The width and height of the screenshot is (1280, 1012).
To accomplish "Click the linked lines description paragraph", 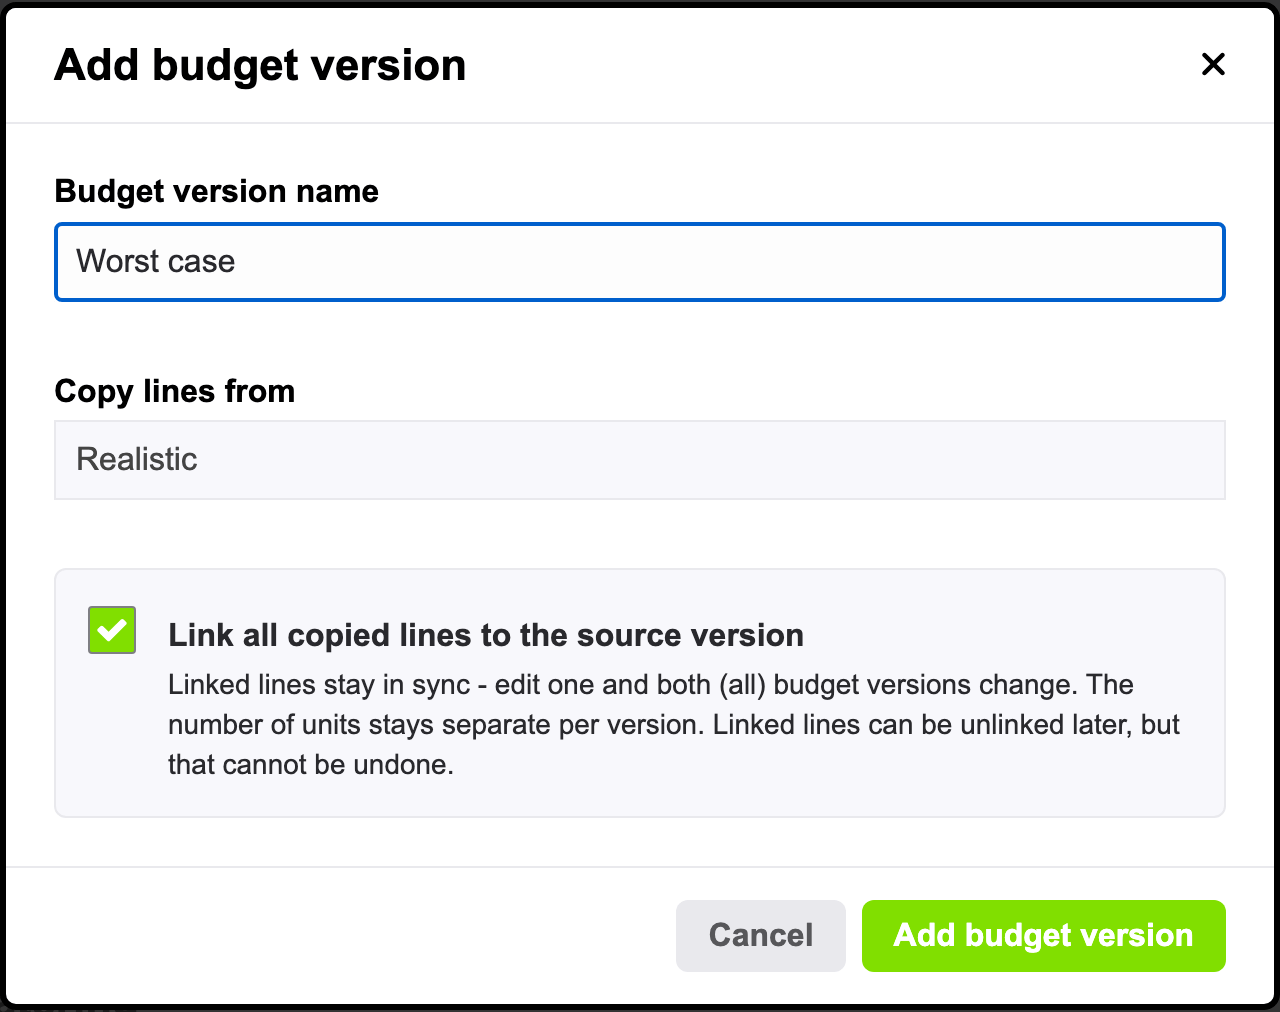I will [674, 724].
